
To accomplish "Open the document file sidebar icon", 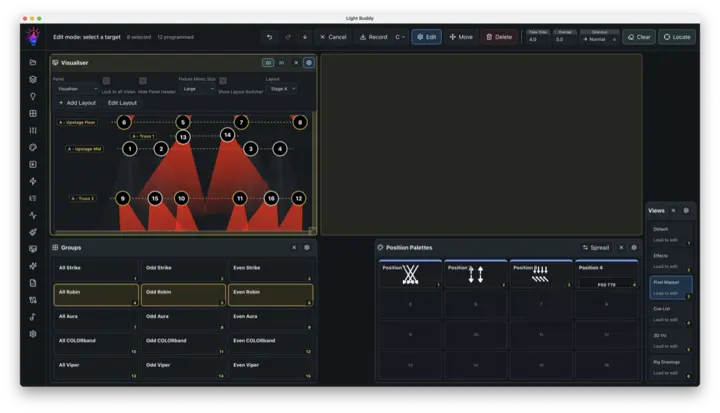I will coord(33,283).
